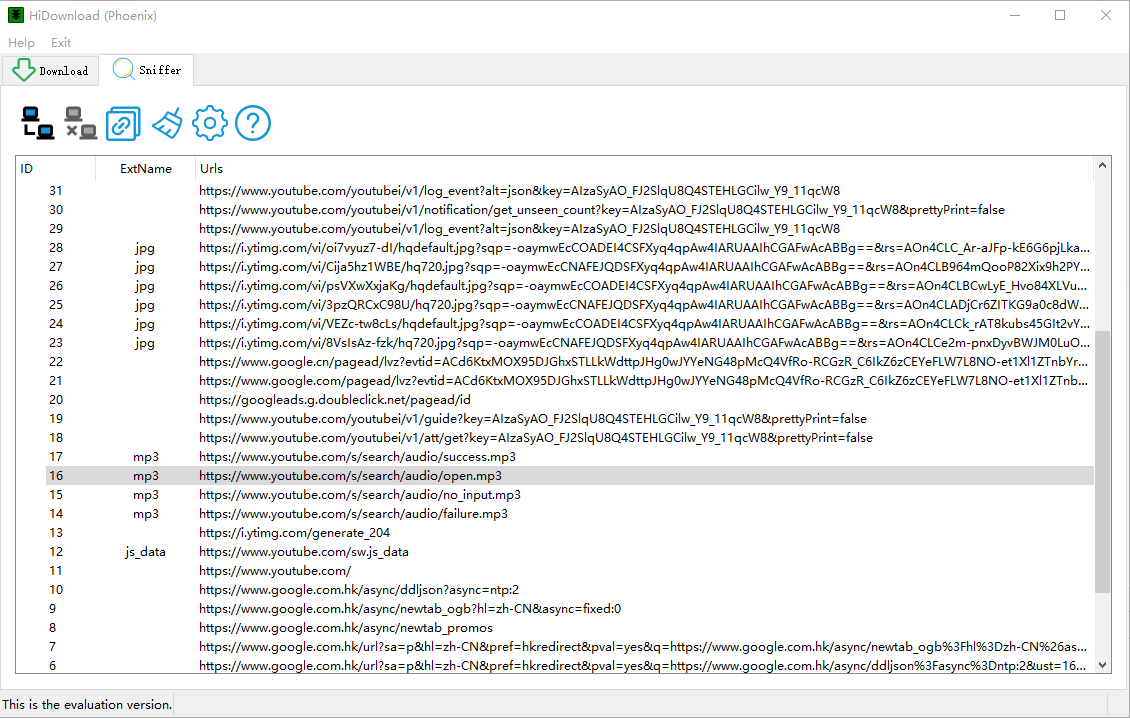The image size is (1130, 719).
Task: Select row 22 google.cn pagead URL
Action: pos(644,362)
